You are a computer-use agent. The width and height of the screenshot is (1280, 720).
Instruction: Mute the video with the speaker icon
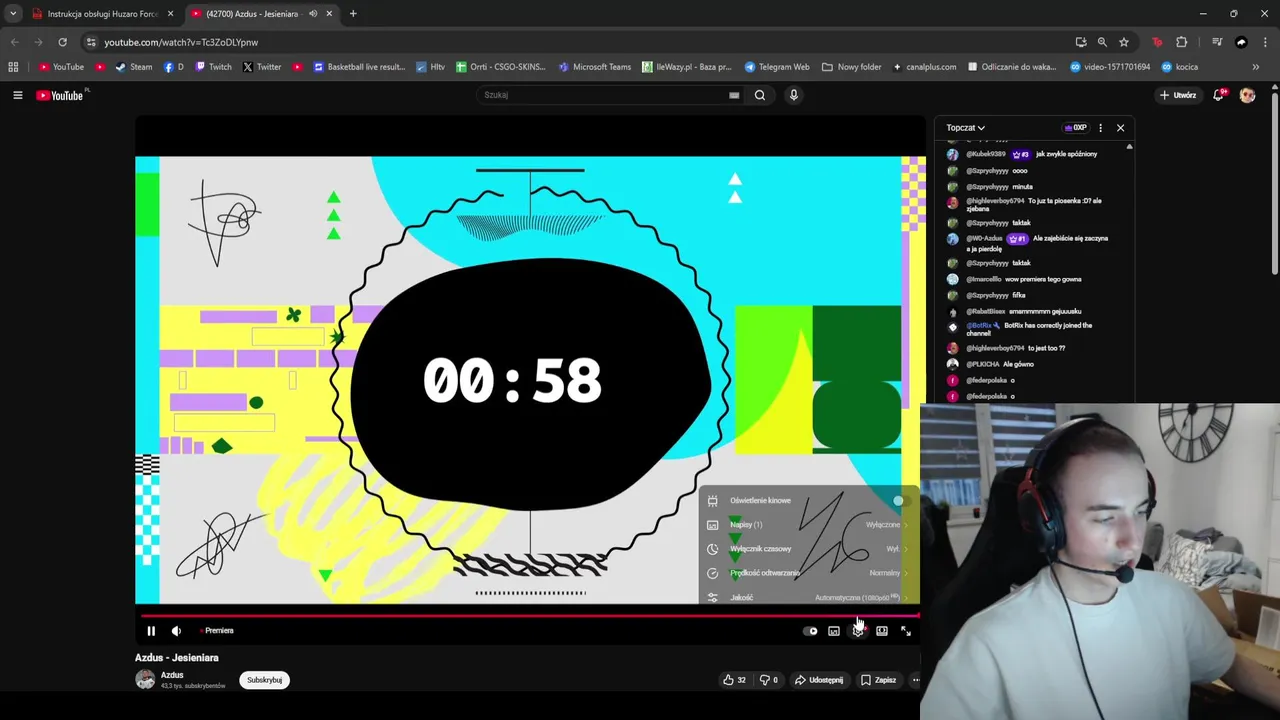(176, 631)
